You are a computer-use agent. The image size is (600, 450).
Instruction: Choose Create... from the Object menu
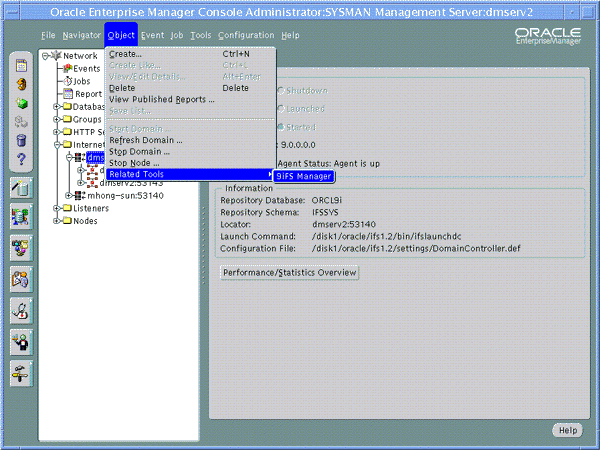pyautogui.click(x=190, y=54)
